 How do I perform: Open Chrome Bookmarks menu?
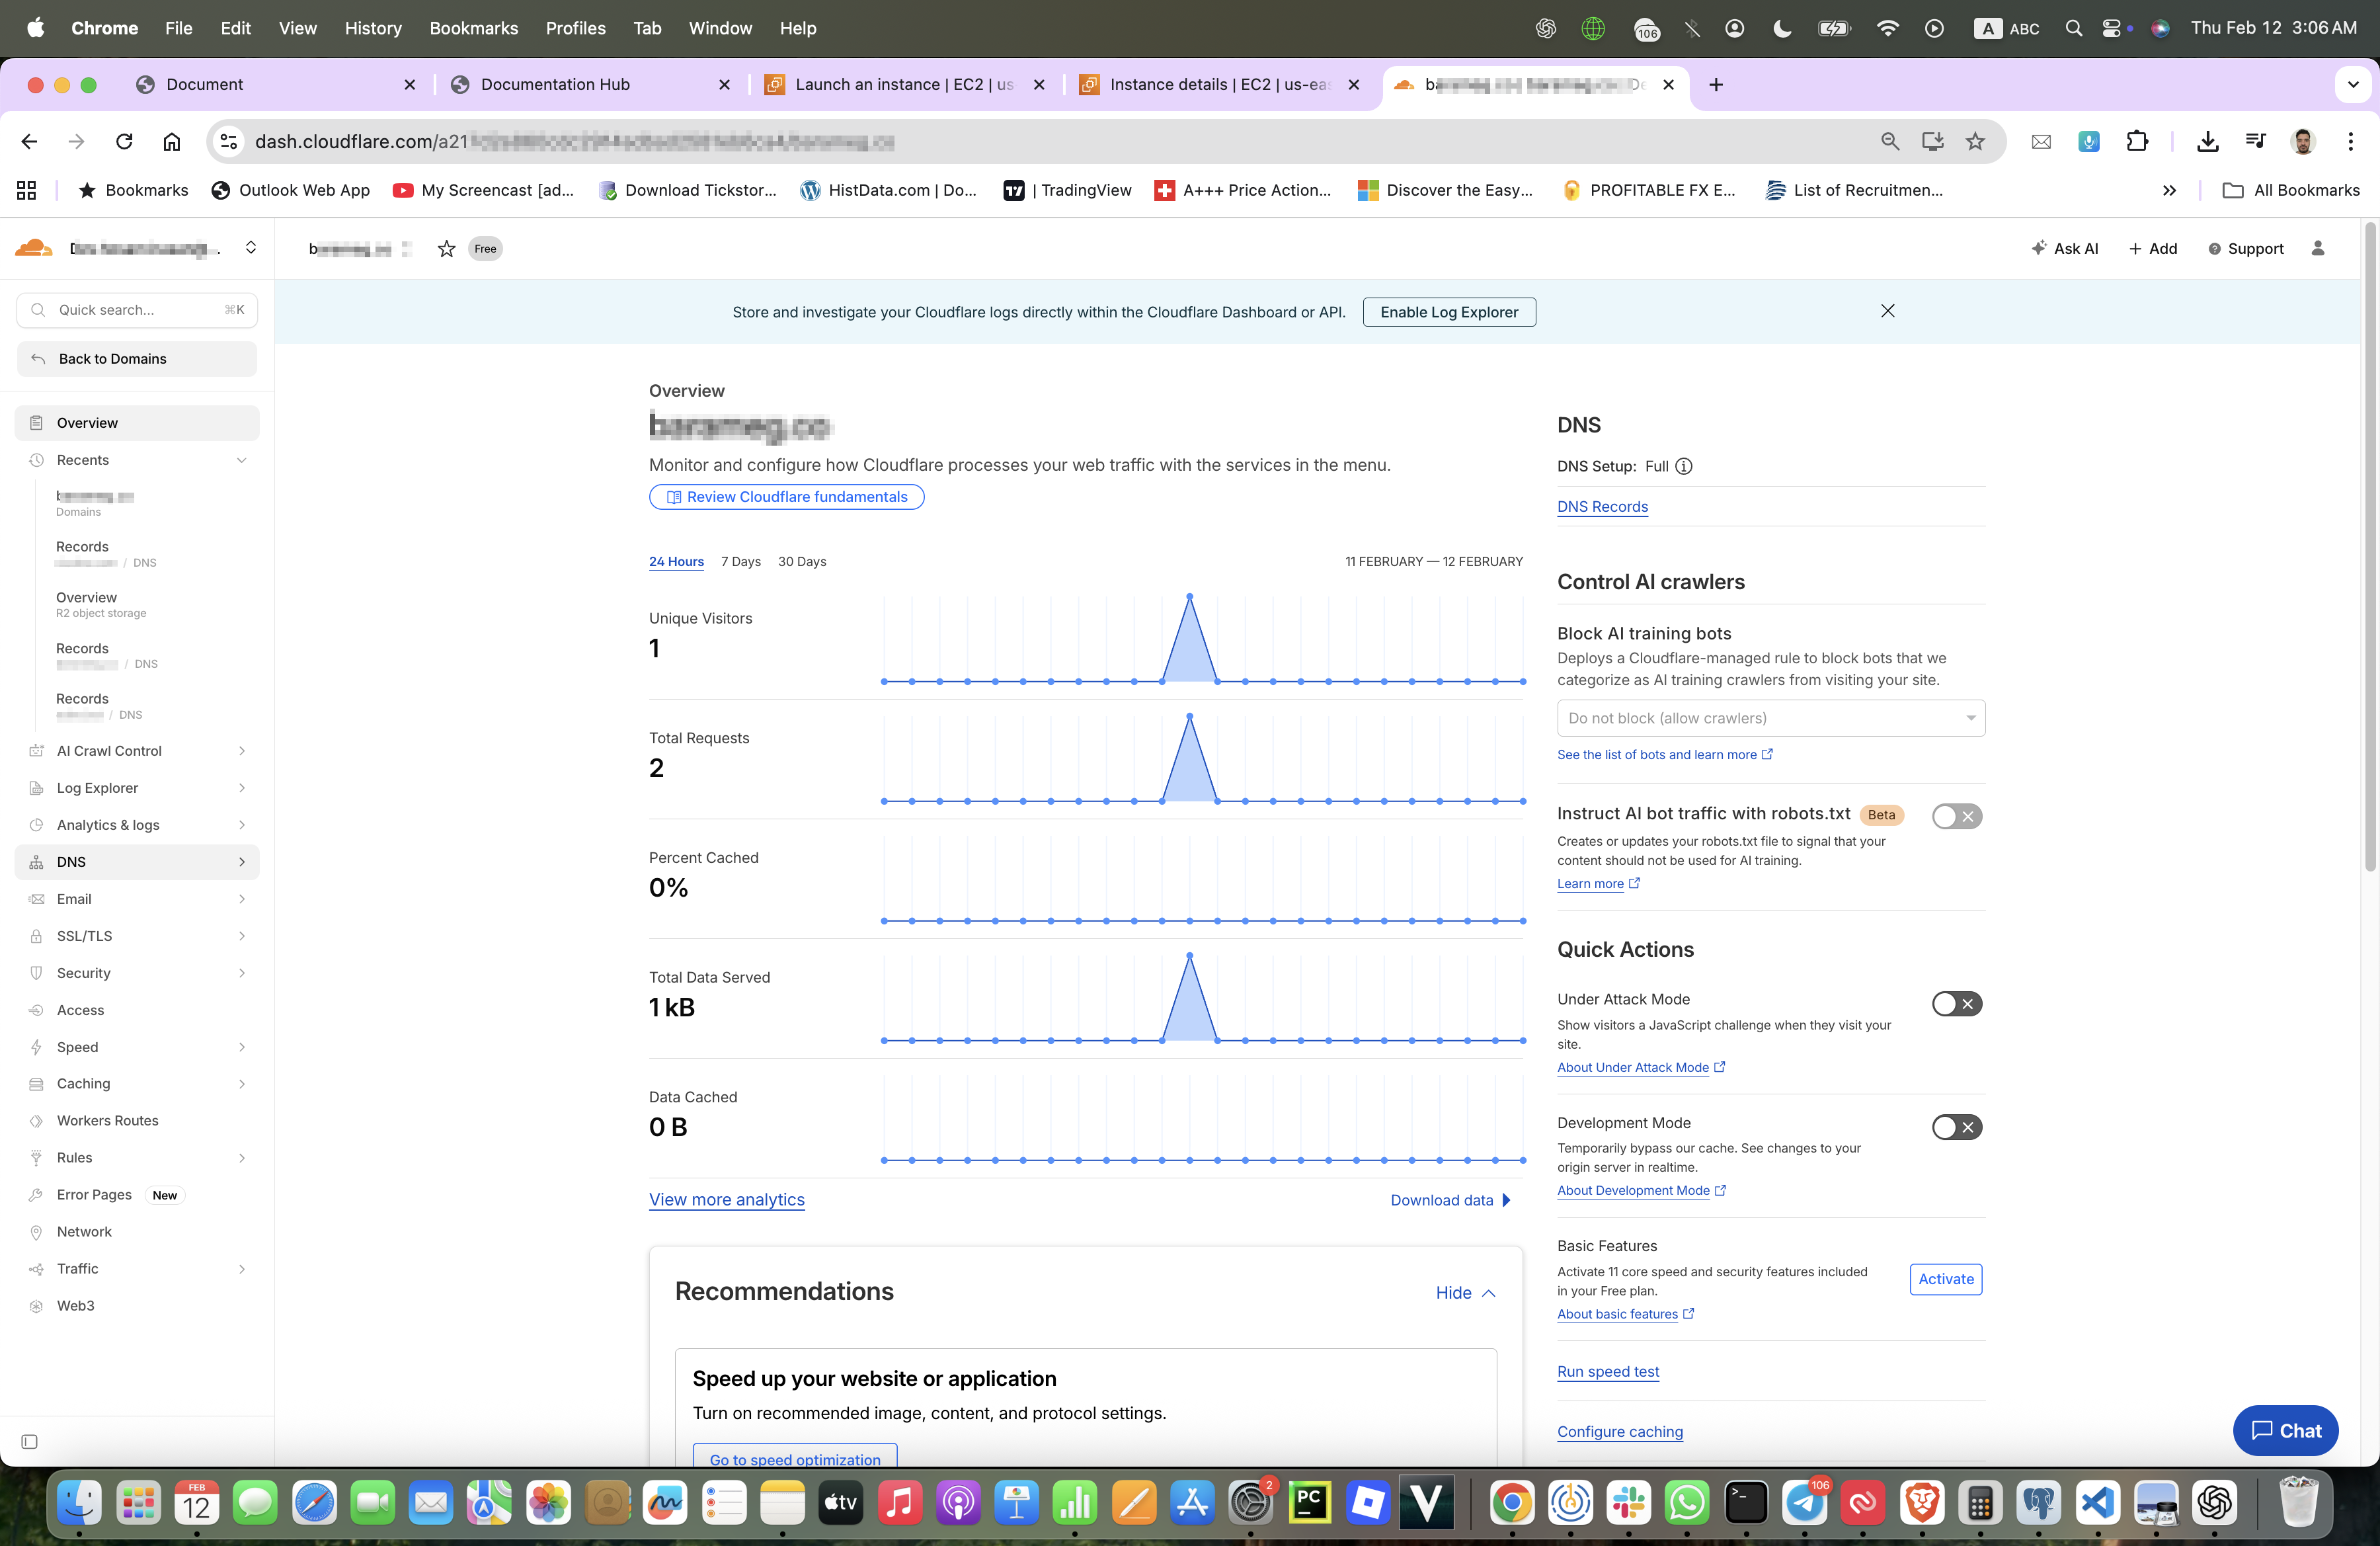(474, 28)
